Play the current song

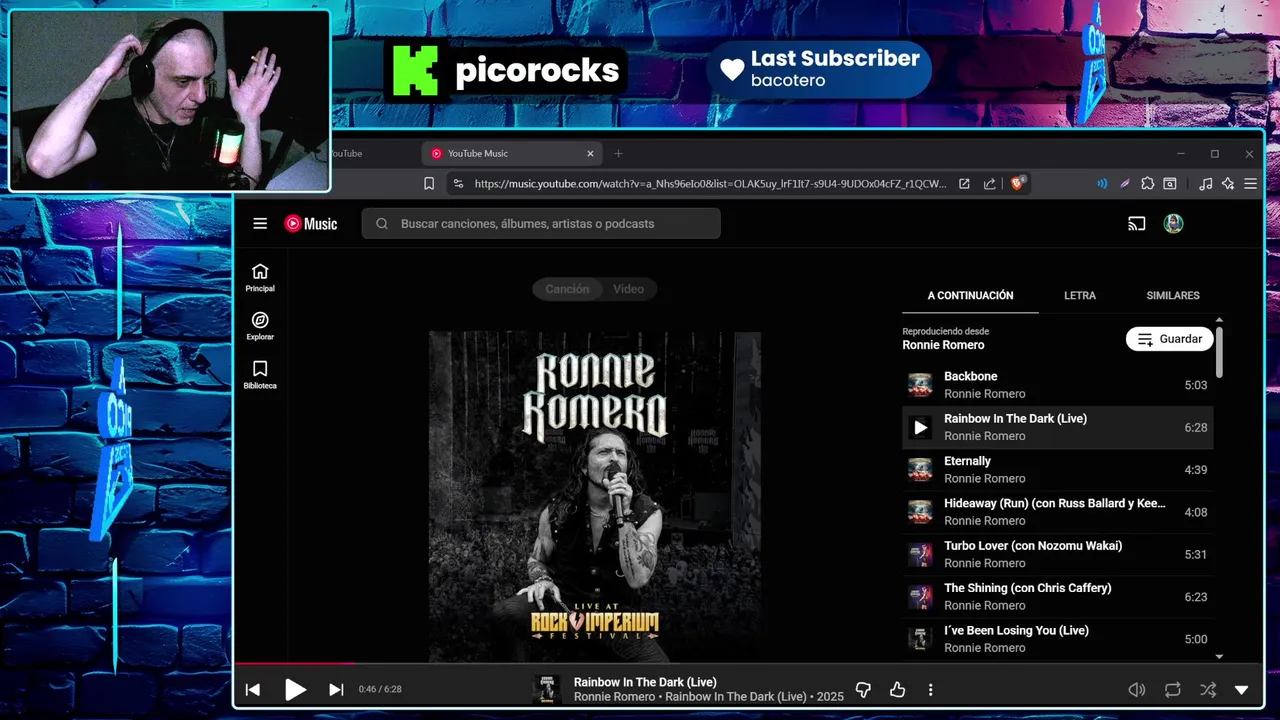tap(295, 689)
